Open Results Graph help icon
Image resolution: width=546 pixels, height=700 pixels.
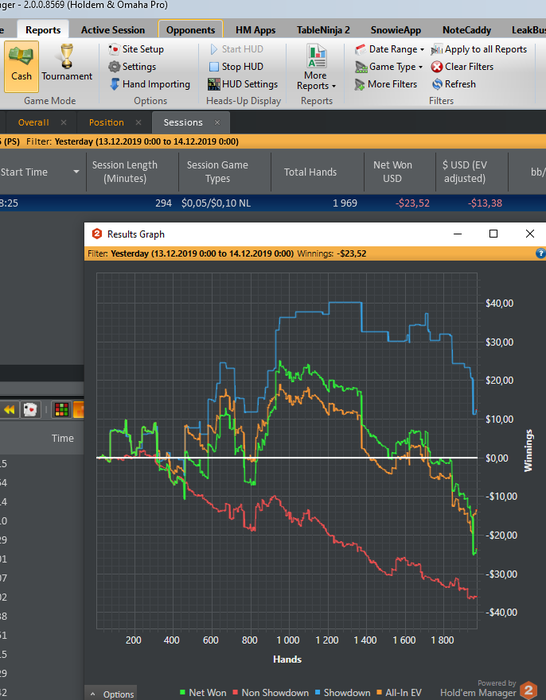540,254
